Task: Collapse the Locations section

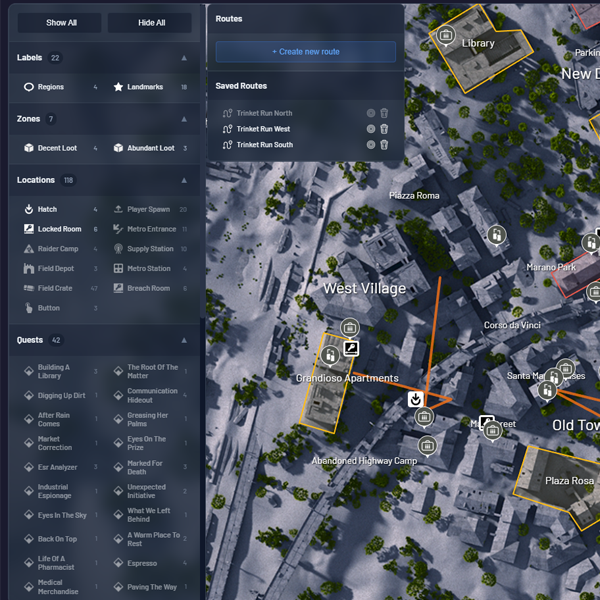Action: [184, 180]
